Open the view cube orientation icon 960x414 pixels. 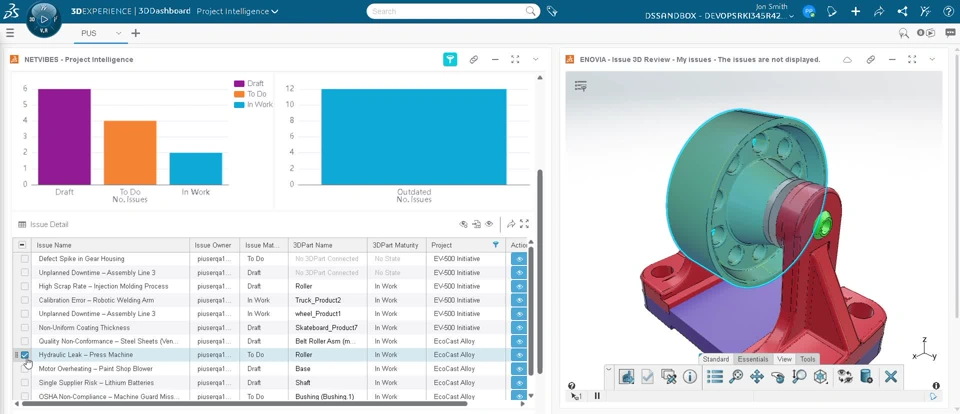(x=820, y=377)
